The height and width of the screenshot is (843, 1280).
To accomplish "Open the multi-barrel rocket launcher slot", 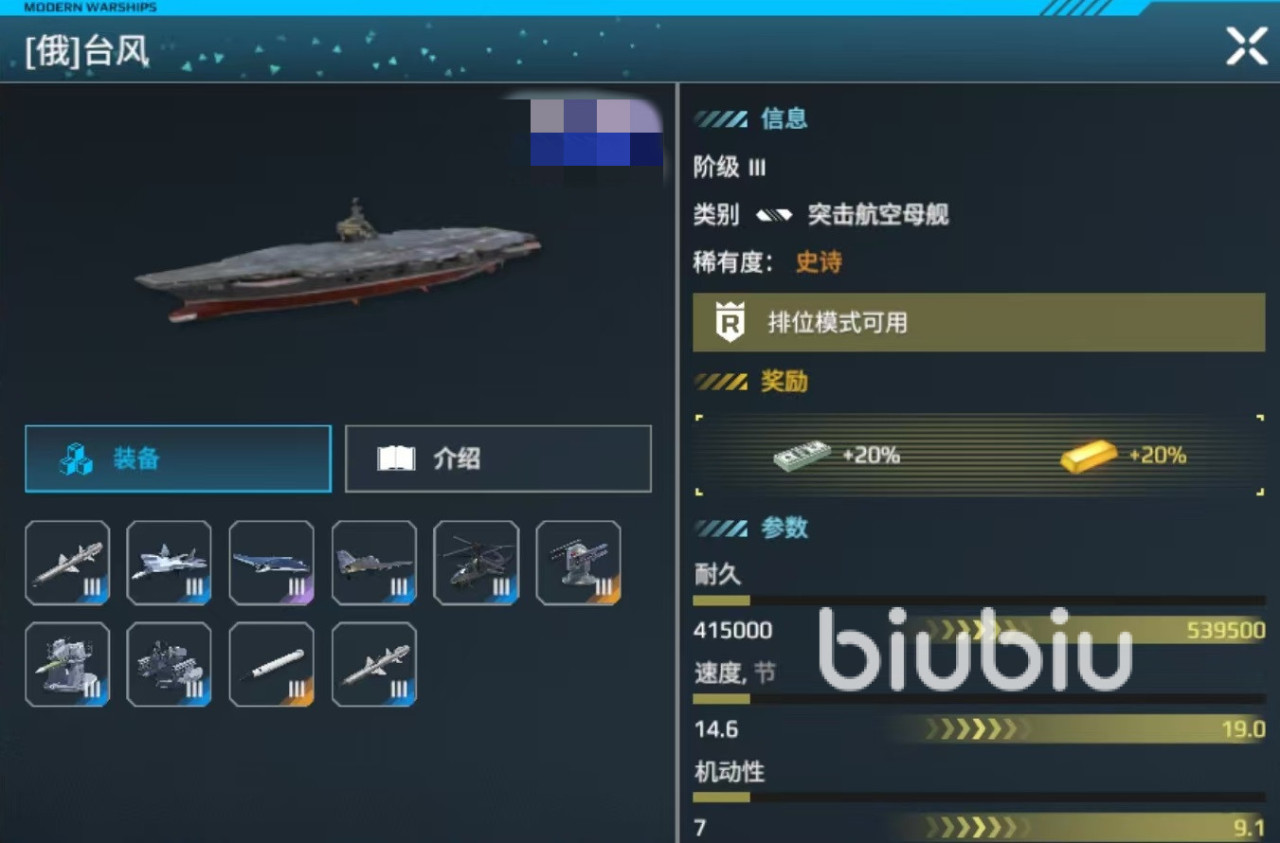I will pos(170,665).
